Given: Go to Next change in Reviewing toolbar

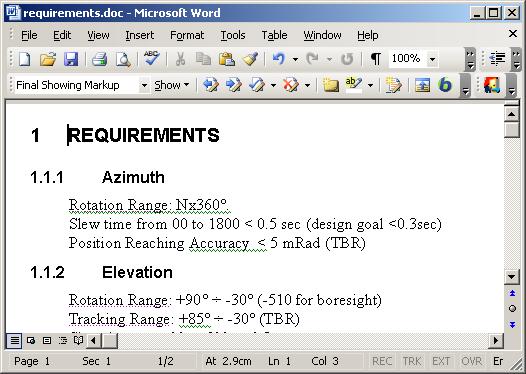Looking at the screenshot, I should [x=234, y=85].
